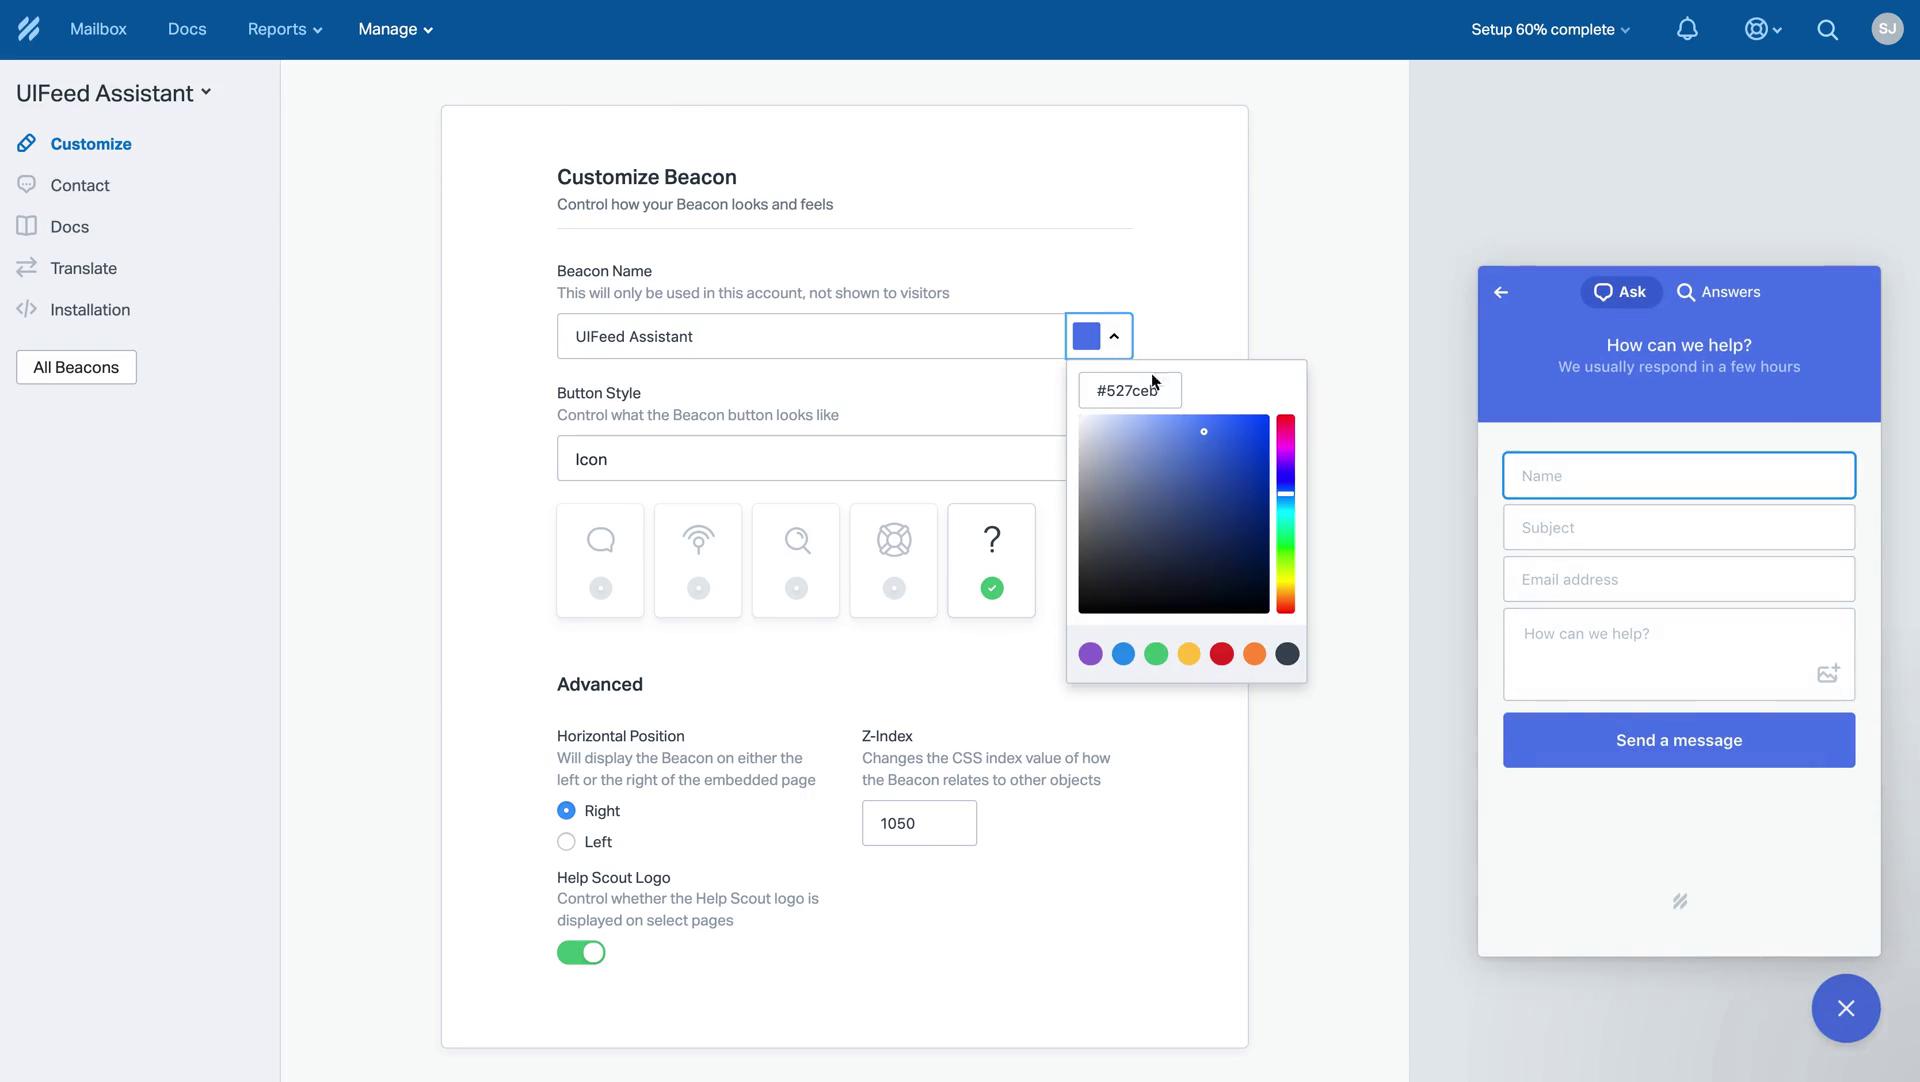The height and width of the screenshot is (1082, 1920).
Task: Toggle the Help Scout Logo display switch
Action: point(580,952)
